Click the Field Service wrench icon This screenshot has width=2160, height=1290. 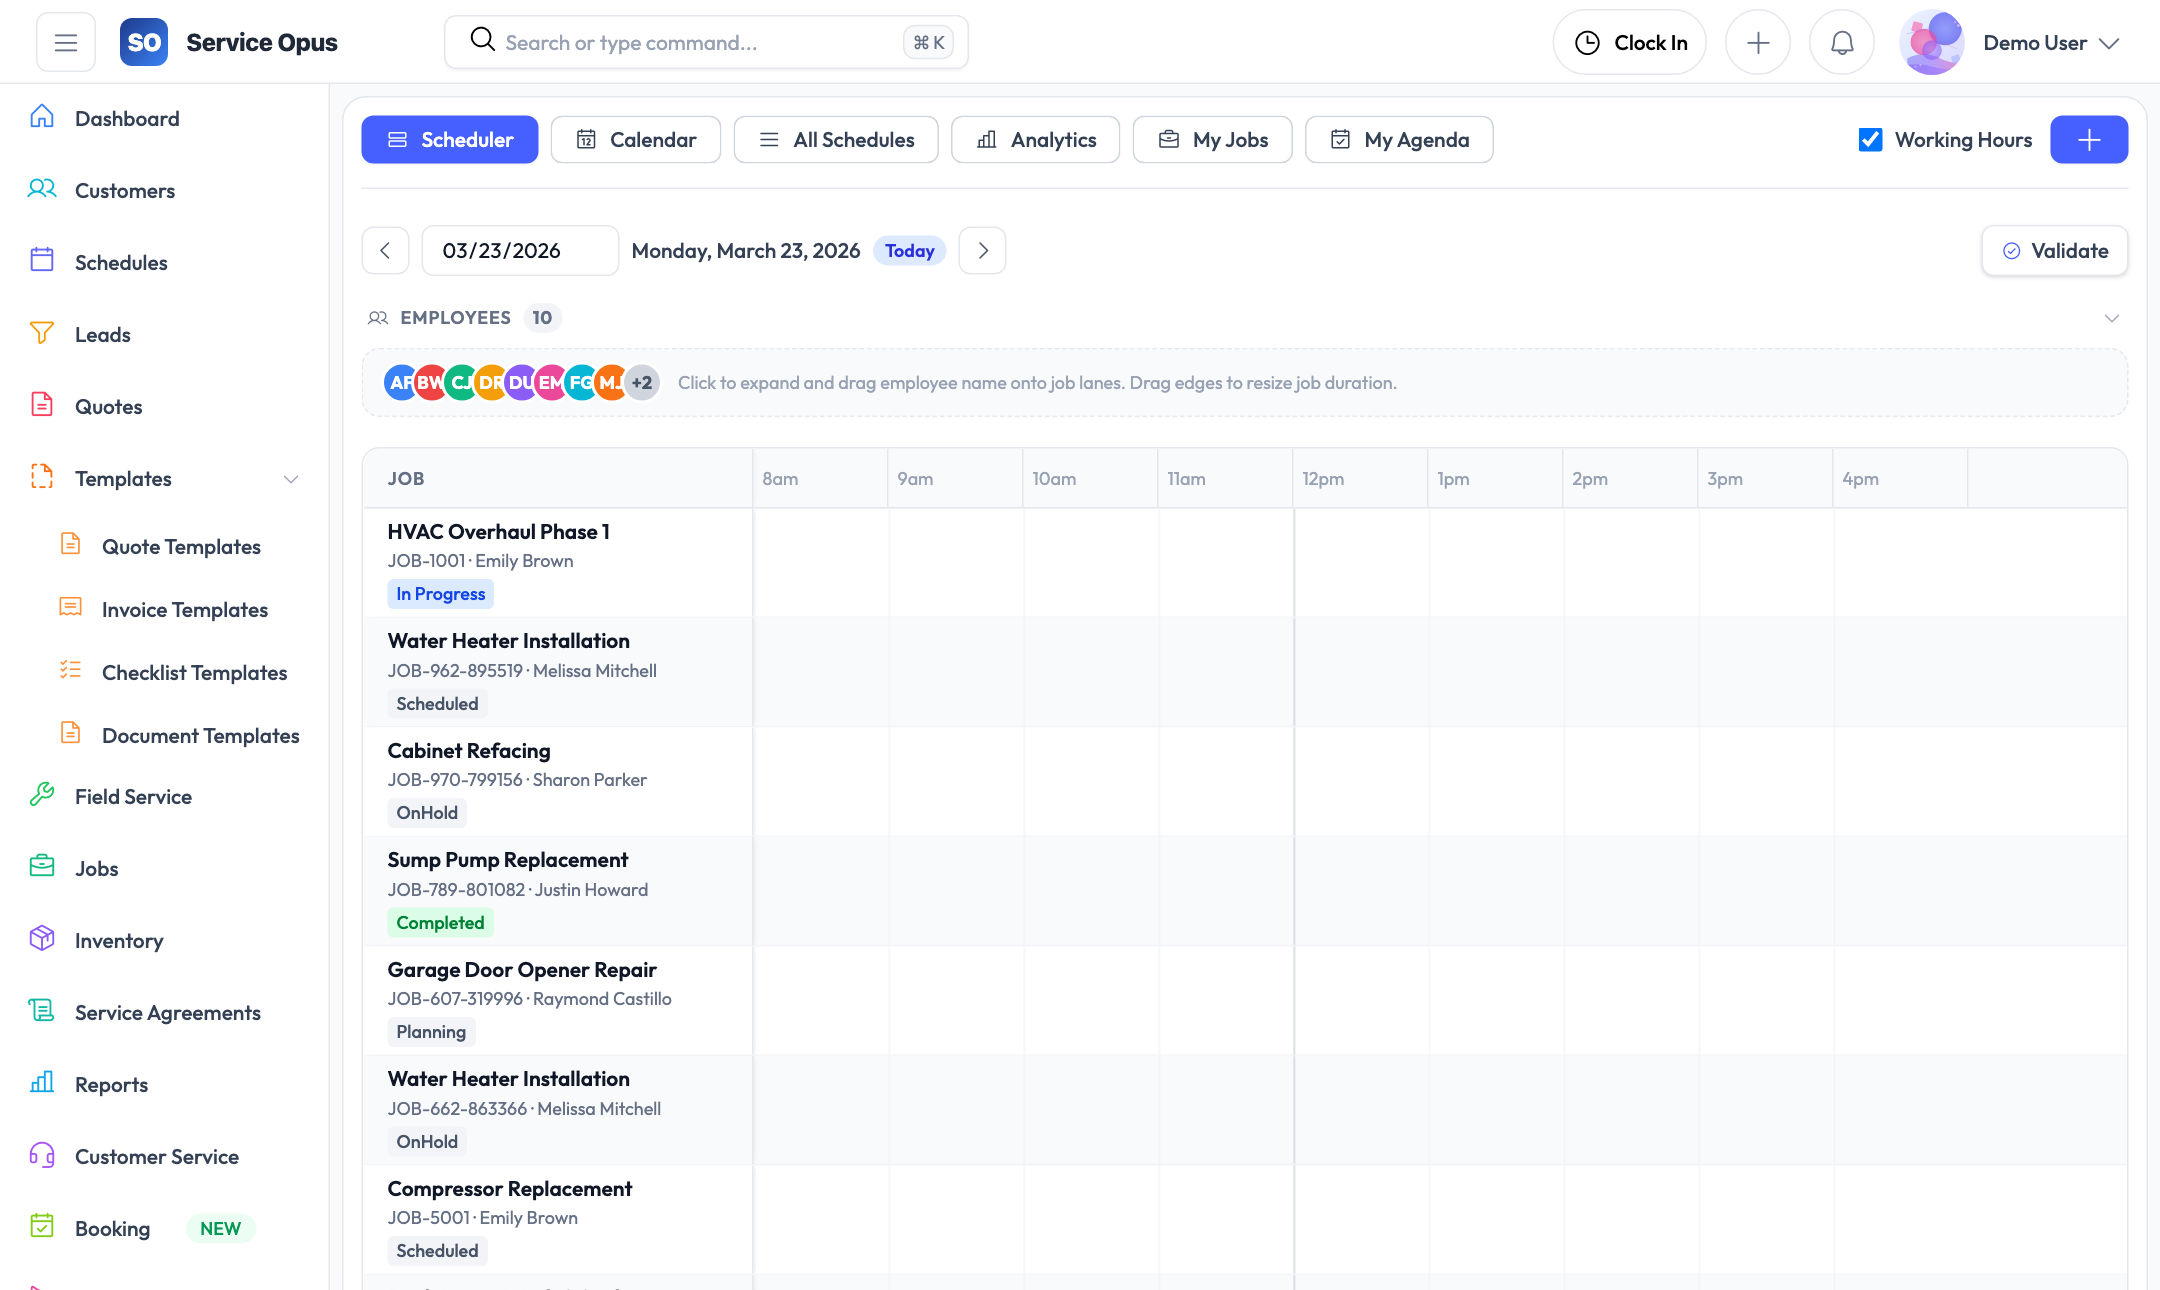41,796
